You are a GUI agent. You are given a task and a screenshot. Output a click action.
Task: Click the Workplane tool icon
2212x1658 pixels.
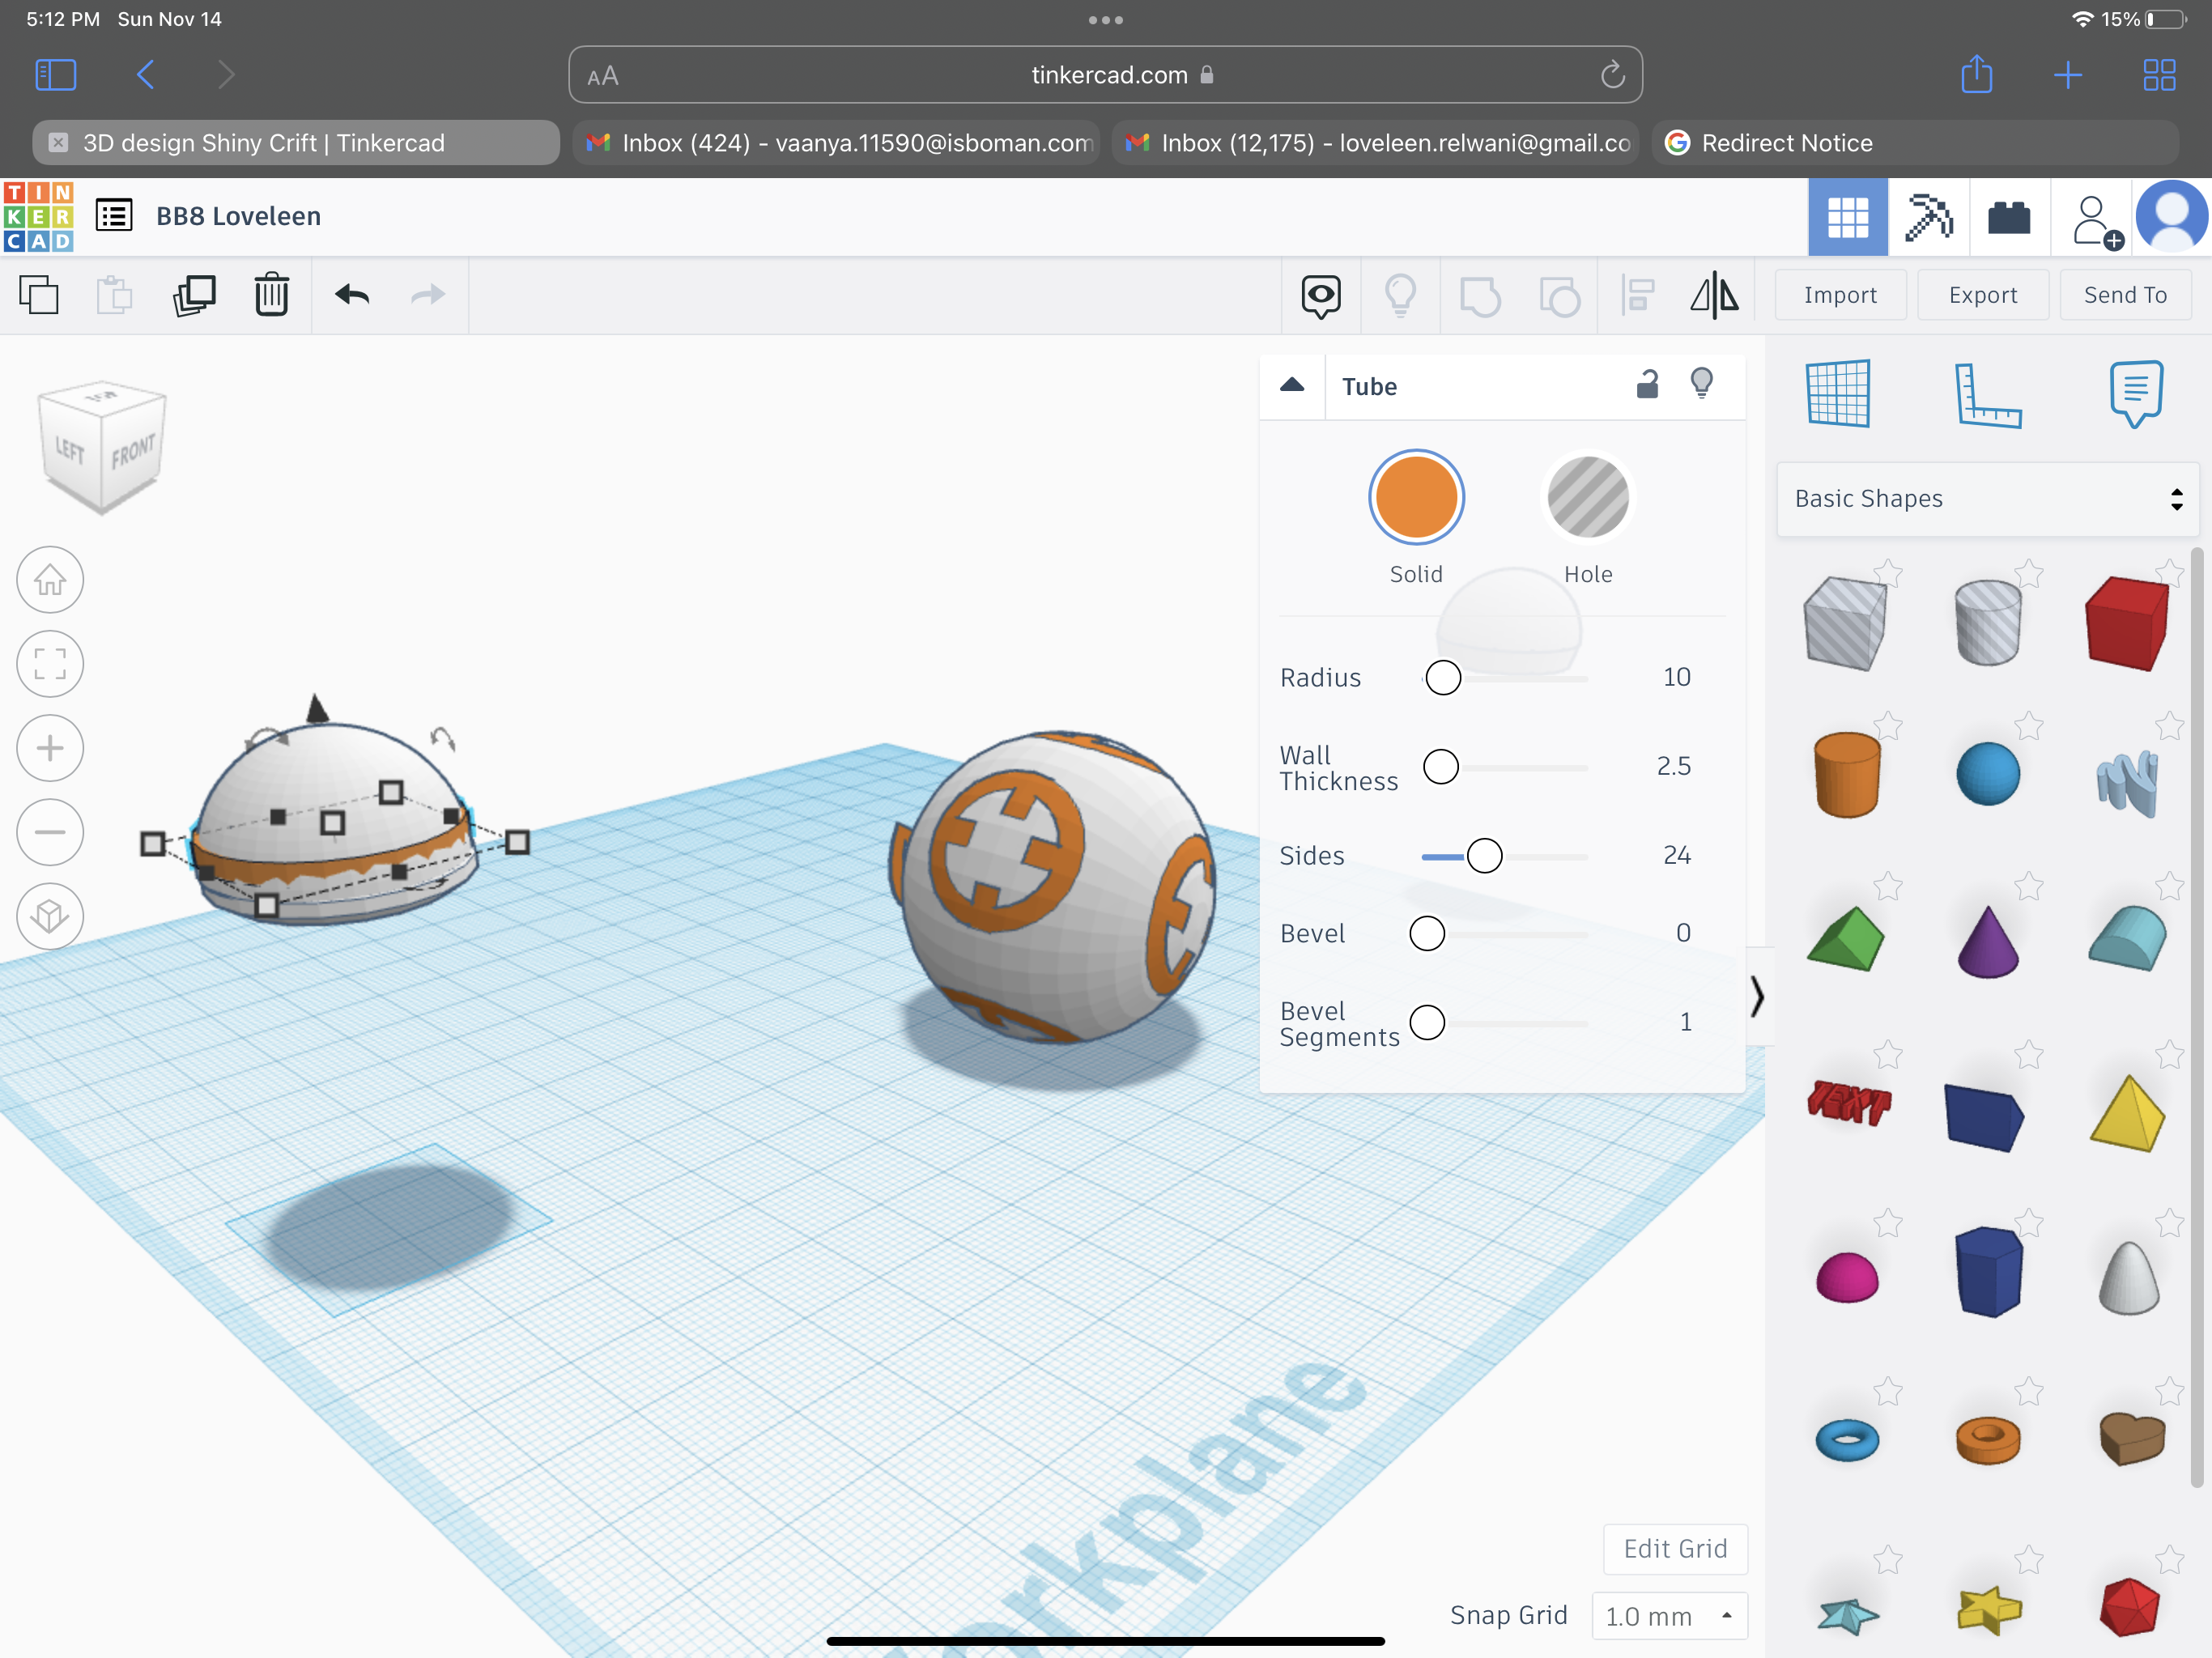click(1839, 394)
